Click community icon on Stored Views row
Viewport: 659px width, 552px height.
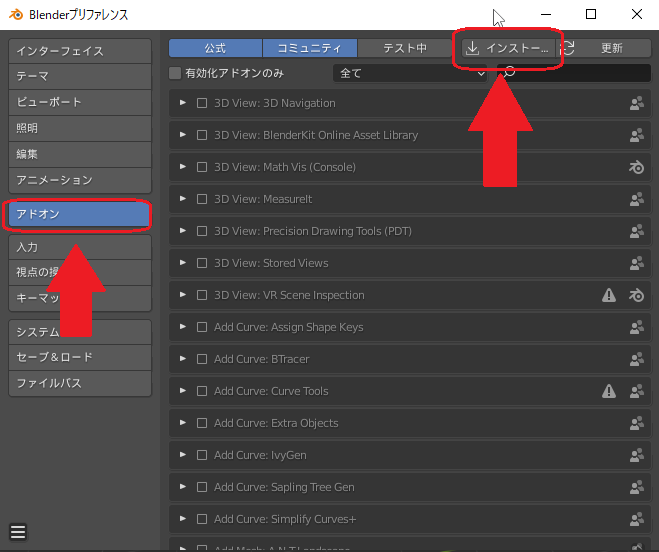click(637, 263)
